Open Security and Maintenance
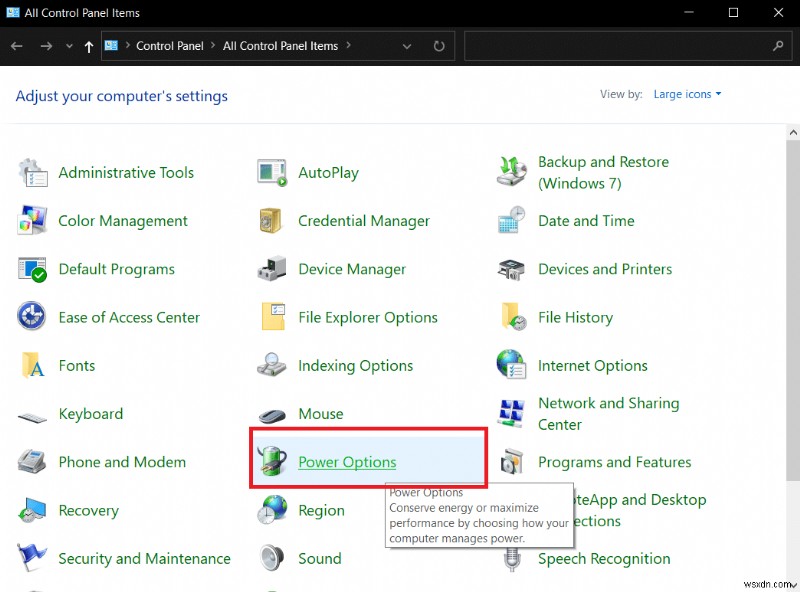 click(144, 559)
